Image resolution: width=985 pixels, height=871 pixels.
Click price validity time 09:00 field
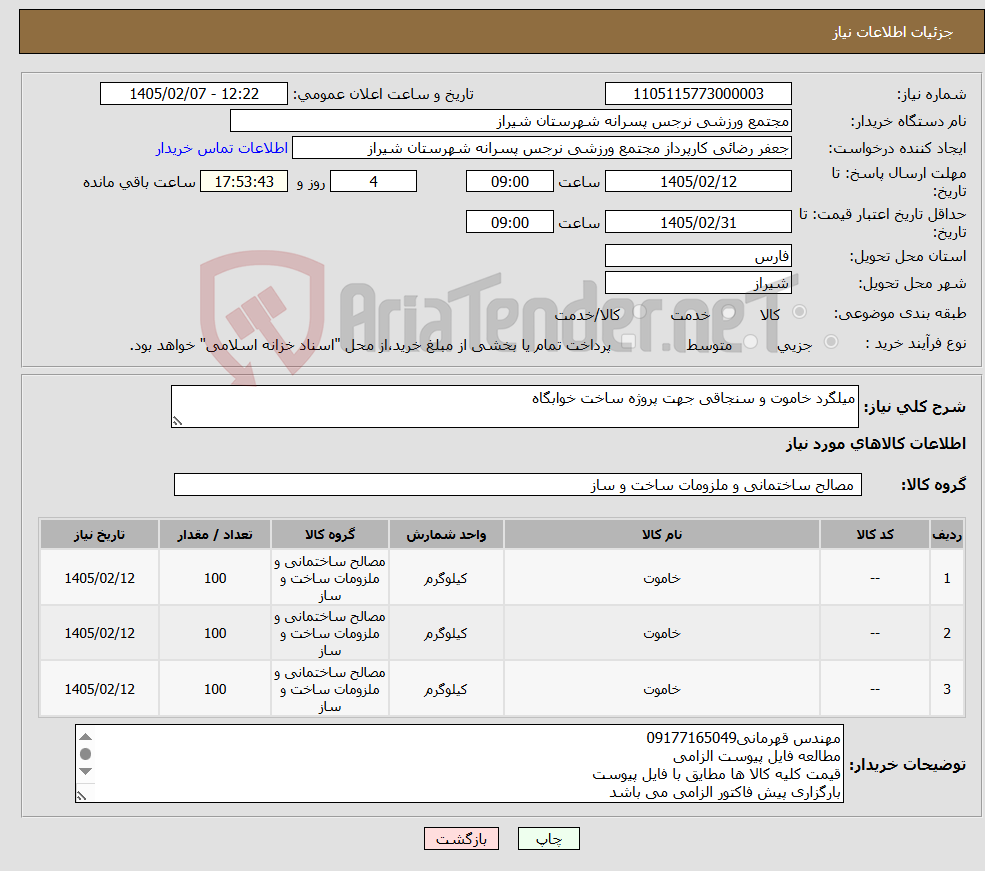[x=509, y=222]
